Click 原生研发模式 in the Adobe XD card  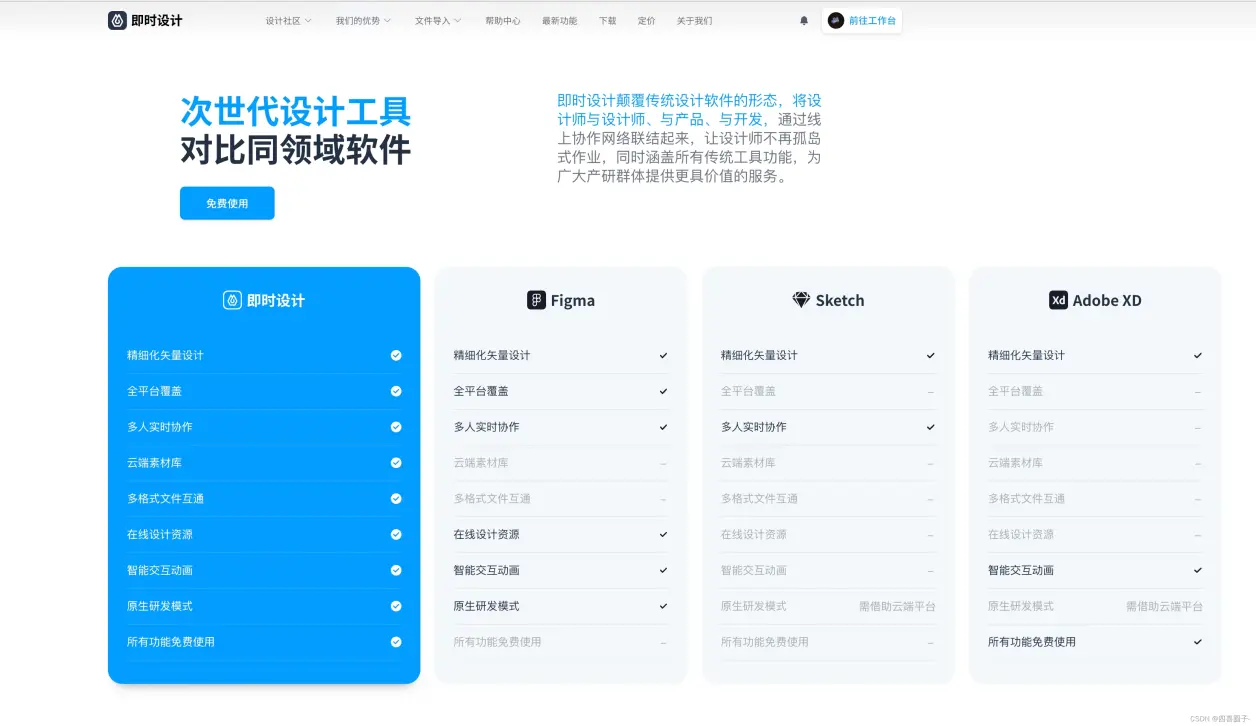click(1021, 606)
